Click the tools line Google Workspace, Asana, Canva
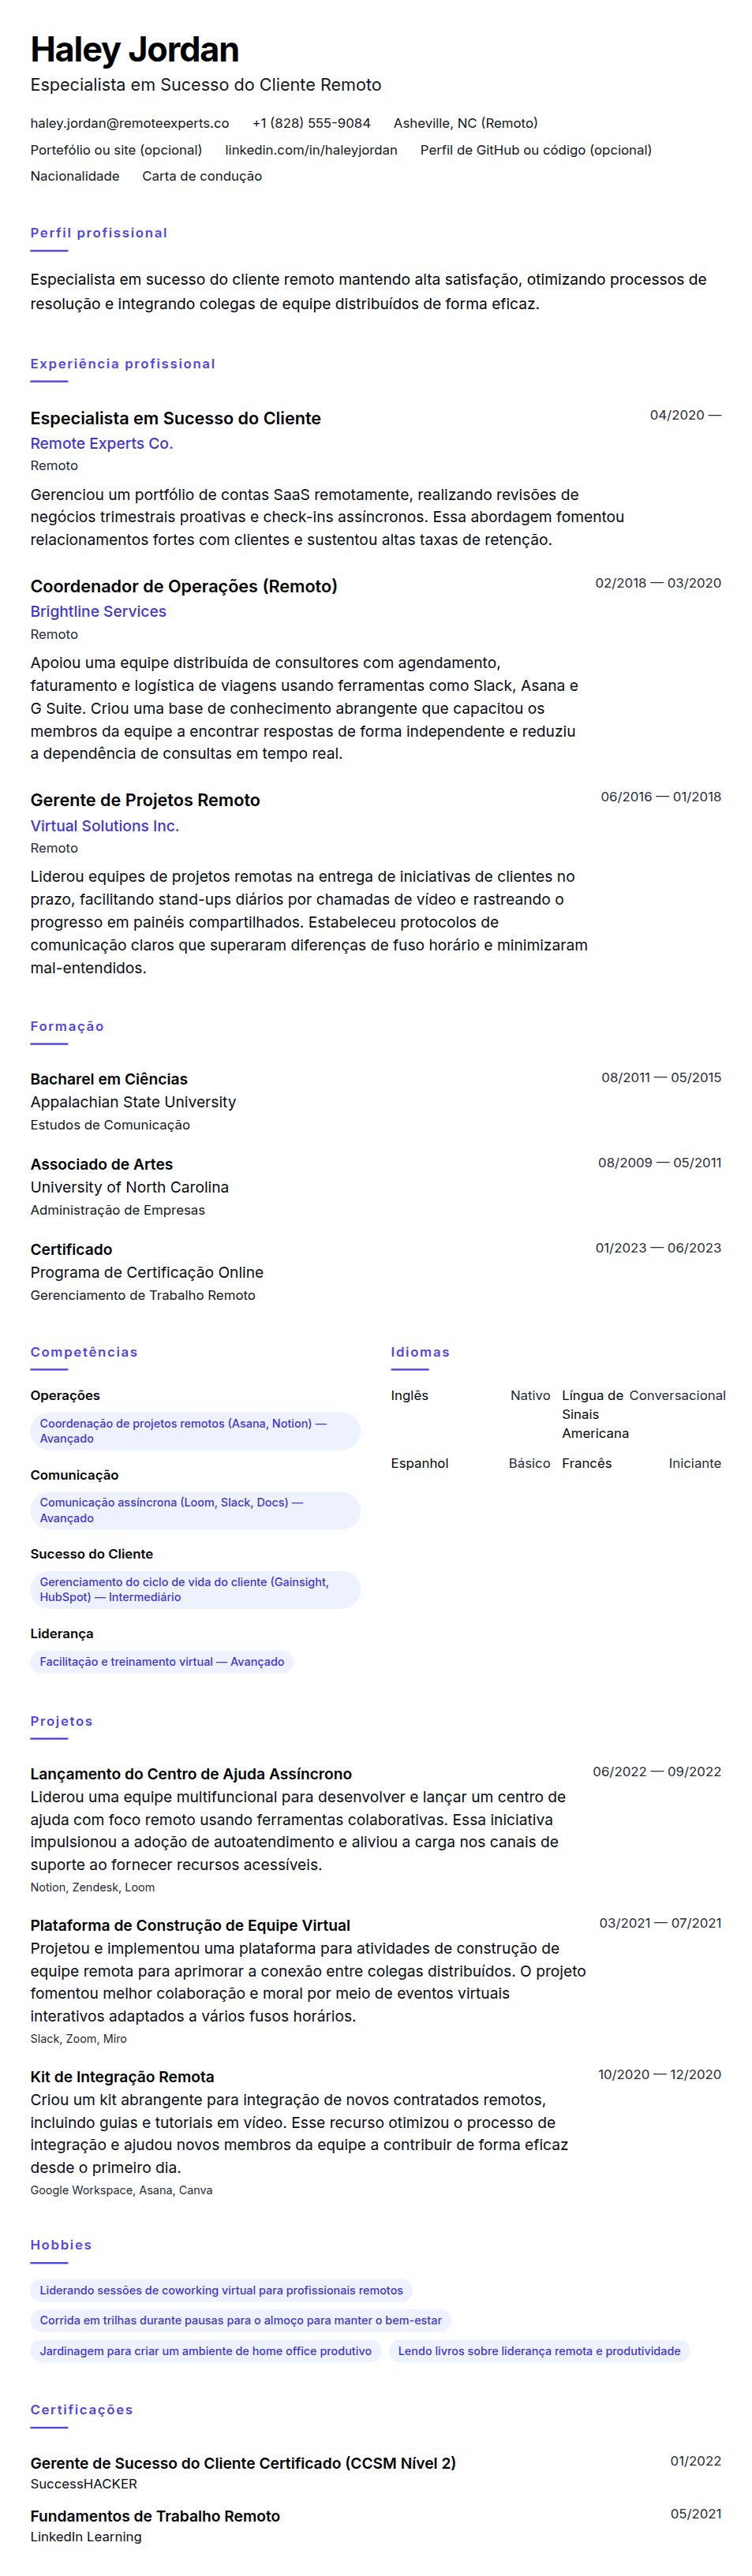Screen dimensions: 752x2576 coord(121,2190)
